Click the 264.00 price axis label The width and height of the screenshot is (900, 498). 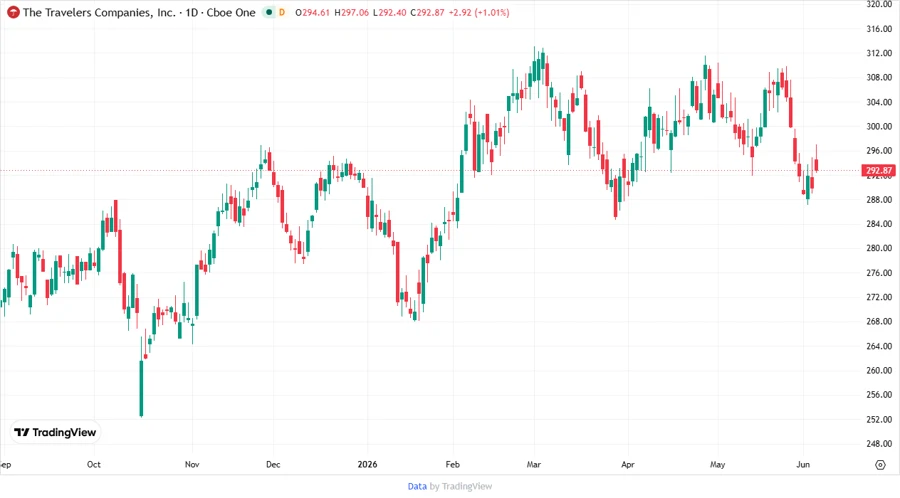pos(879,346)
